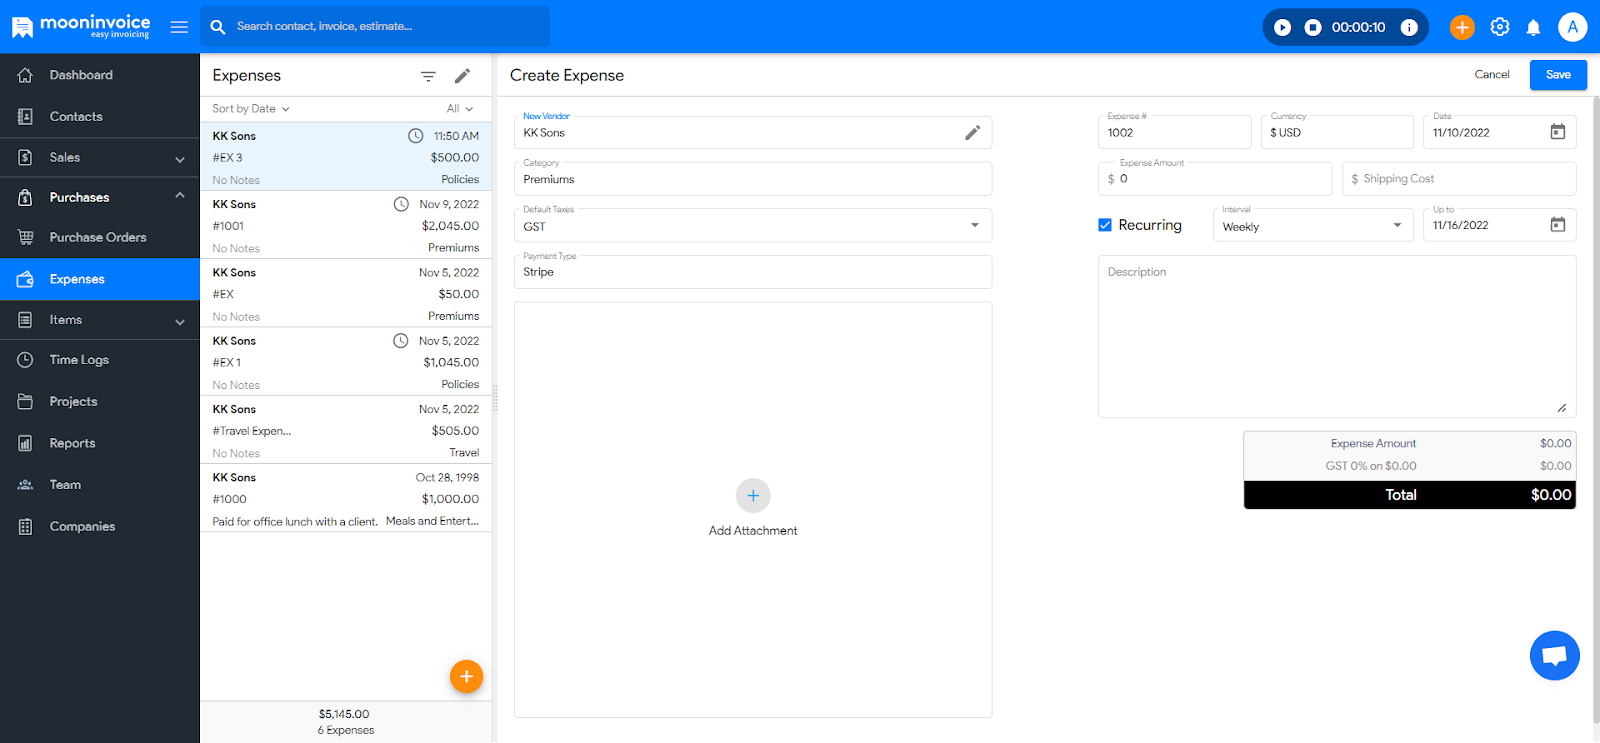Viewport: 1600px width, 743px height.
Task: Click the Add Attachment plus icon
Action: [753, 495]
